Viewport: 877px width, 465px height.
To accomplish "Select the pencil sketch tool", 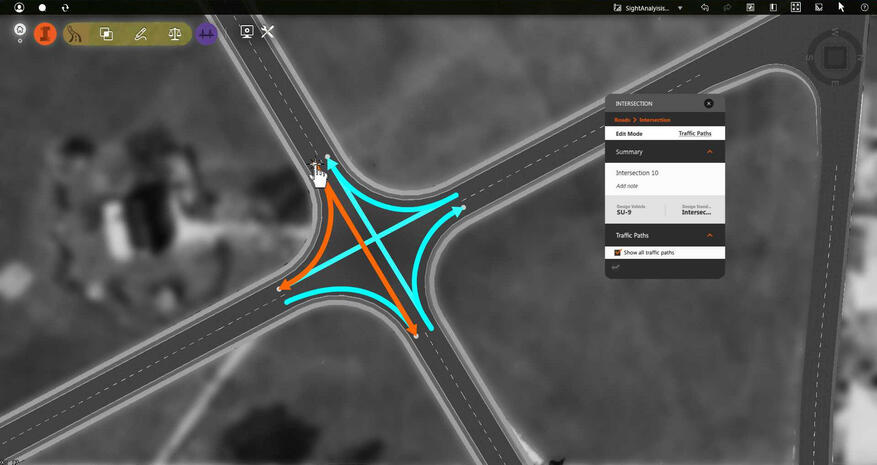I will coord(141,33).
